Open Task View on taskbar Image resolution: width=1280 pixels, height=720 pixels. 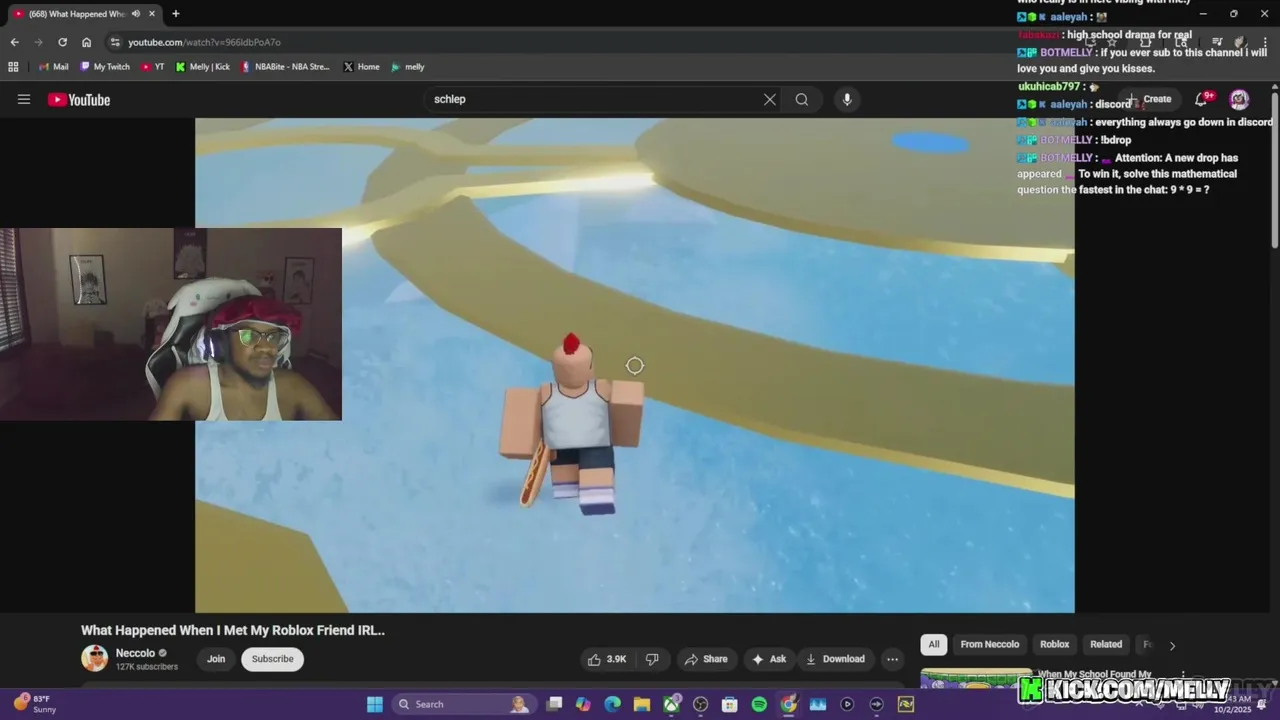[555, 704]
